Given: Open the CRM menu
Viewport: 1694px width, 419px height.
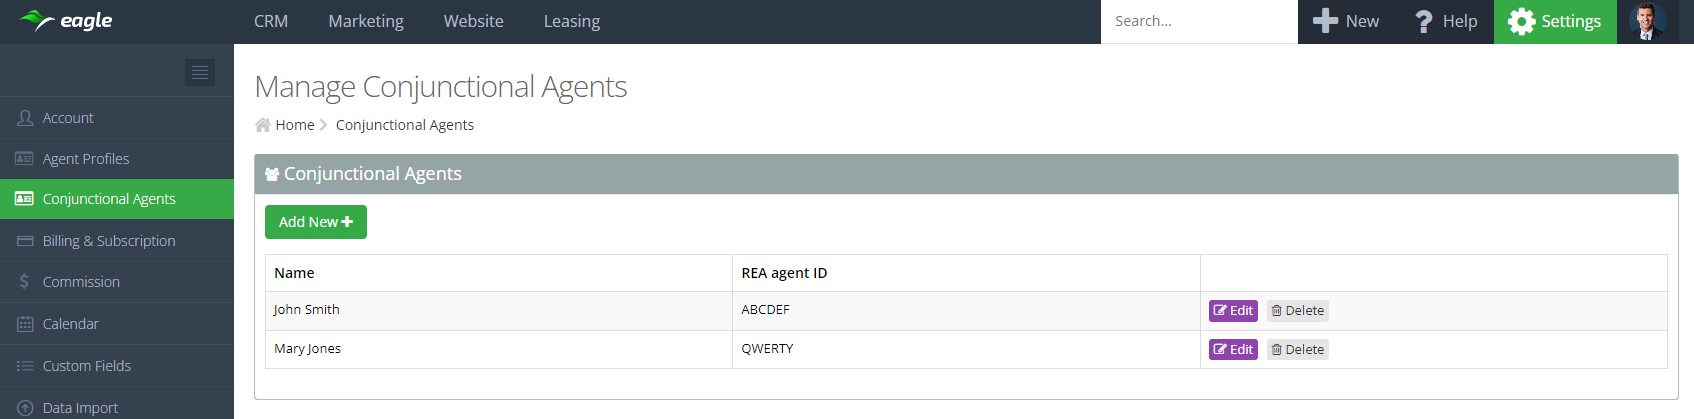Looking at the screenshot, I should tap(271, 21).
